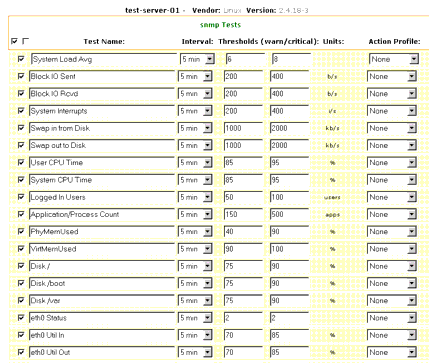The height and width of the screenshot is (363, 435).
Task: Click critical threshold for VirtMemUsed
Action: [289, 249]
